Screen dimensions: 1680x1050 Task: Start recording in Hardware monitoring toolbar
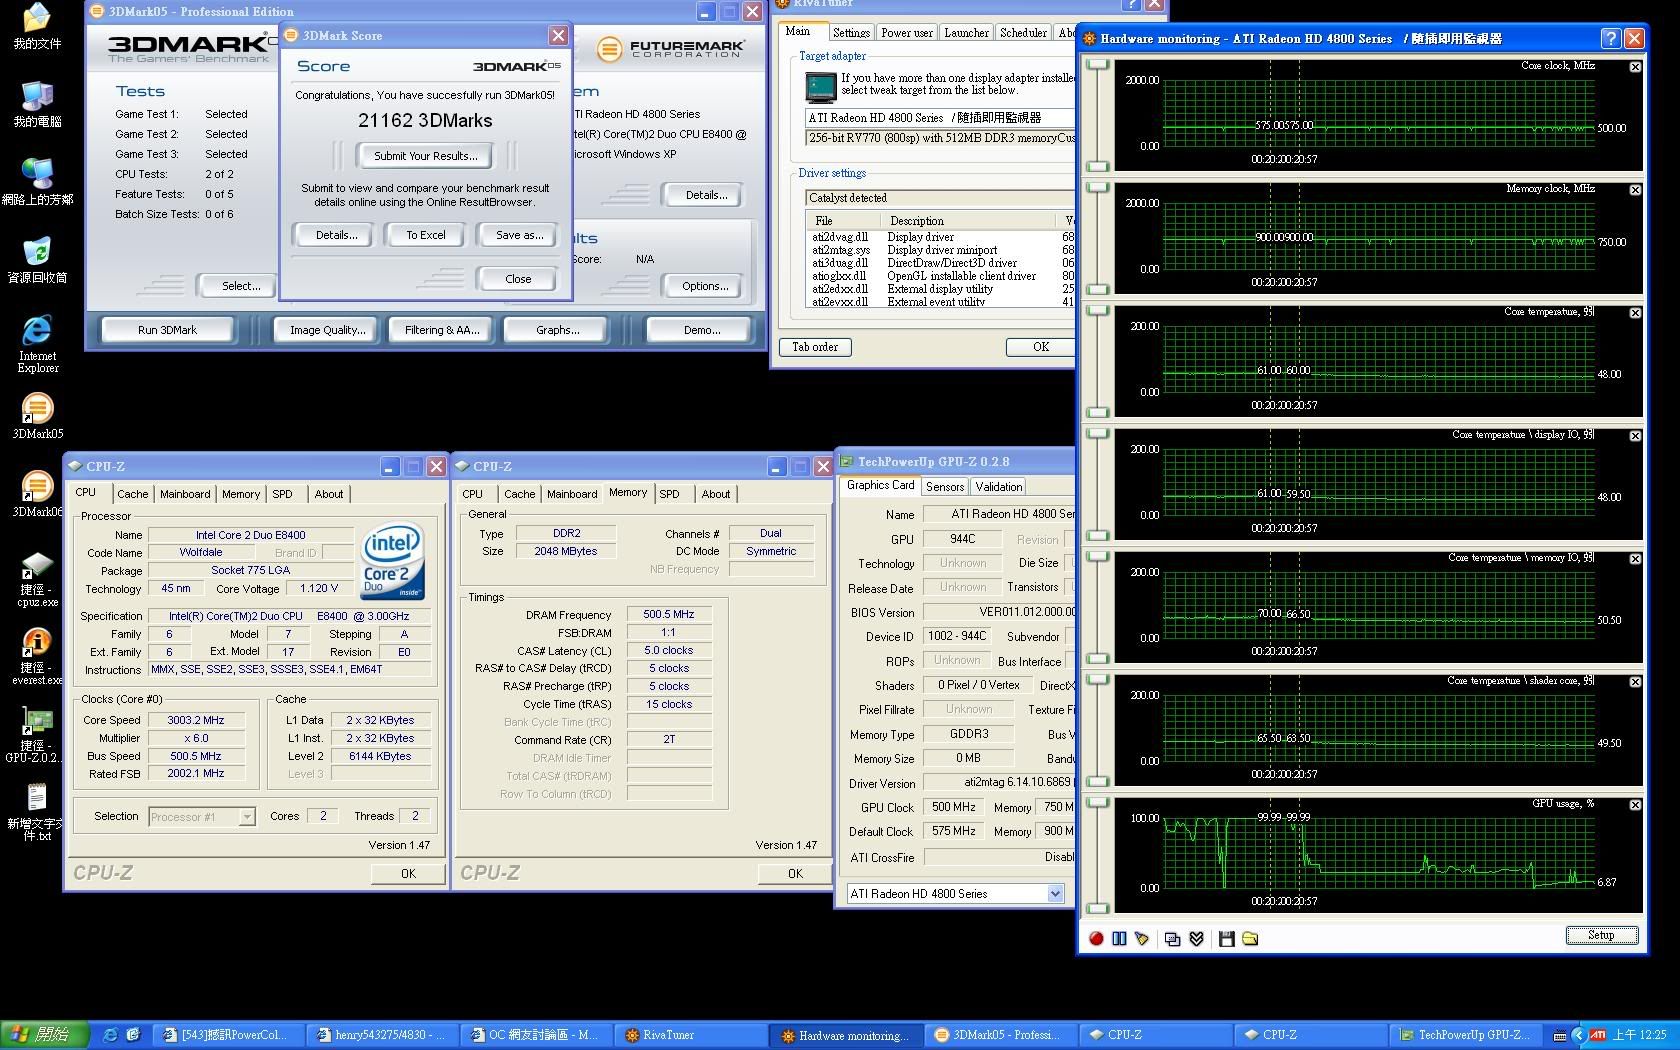point(1096,938)
